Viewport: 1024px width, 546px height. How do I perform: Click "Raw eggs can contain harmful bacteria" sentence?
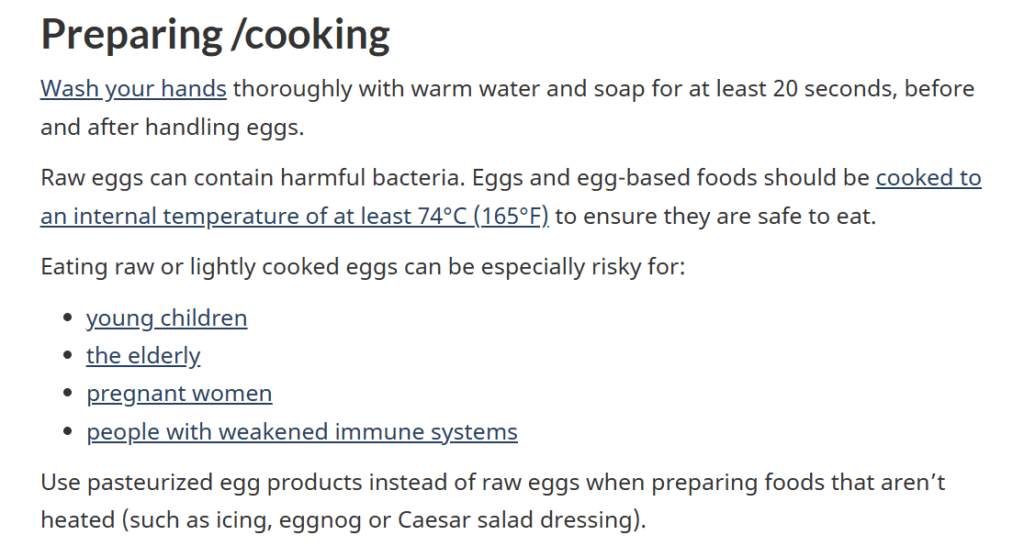[253, 178]
